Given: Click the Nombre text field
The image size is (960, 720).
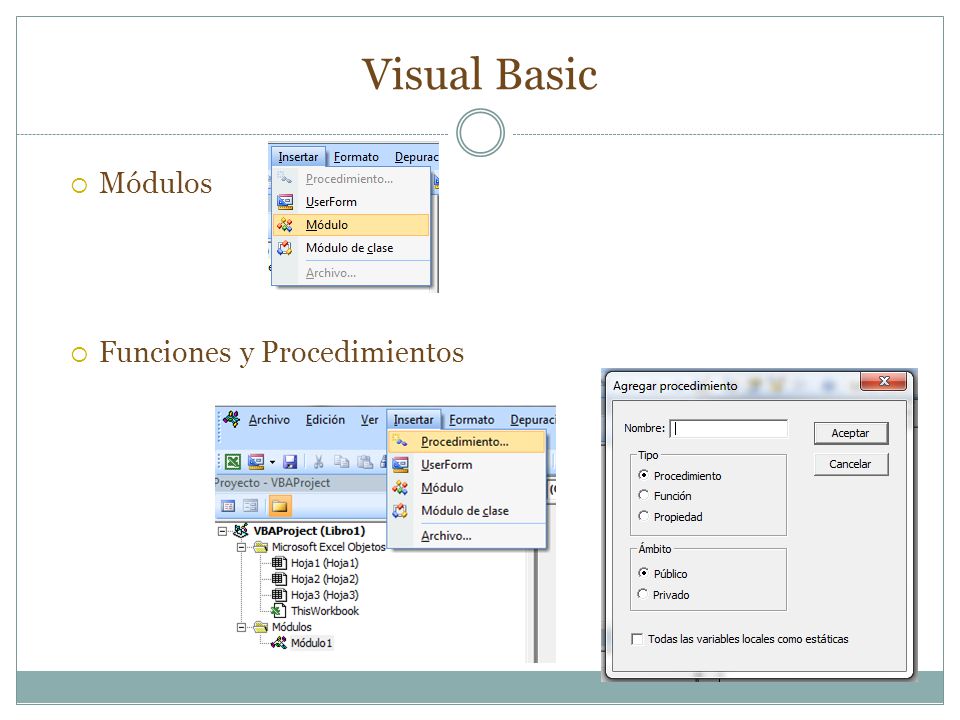Looking at the screenshot, I should pyautogui.click(x=729, y=429).
